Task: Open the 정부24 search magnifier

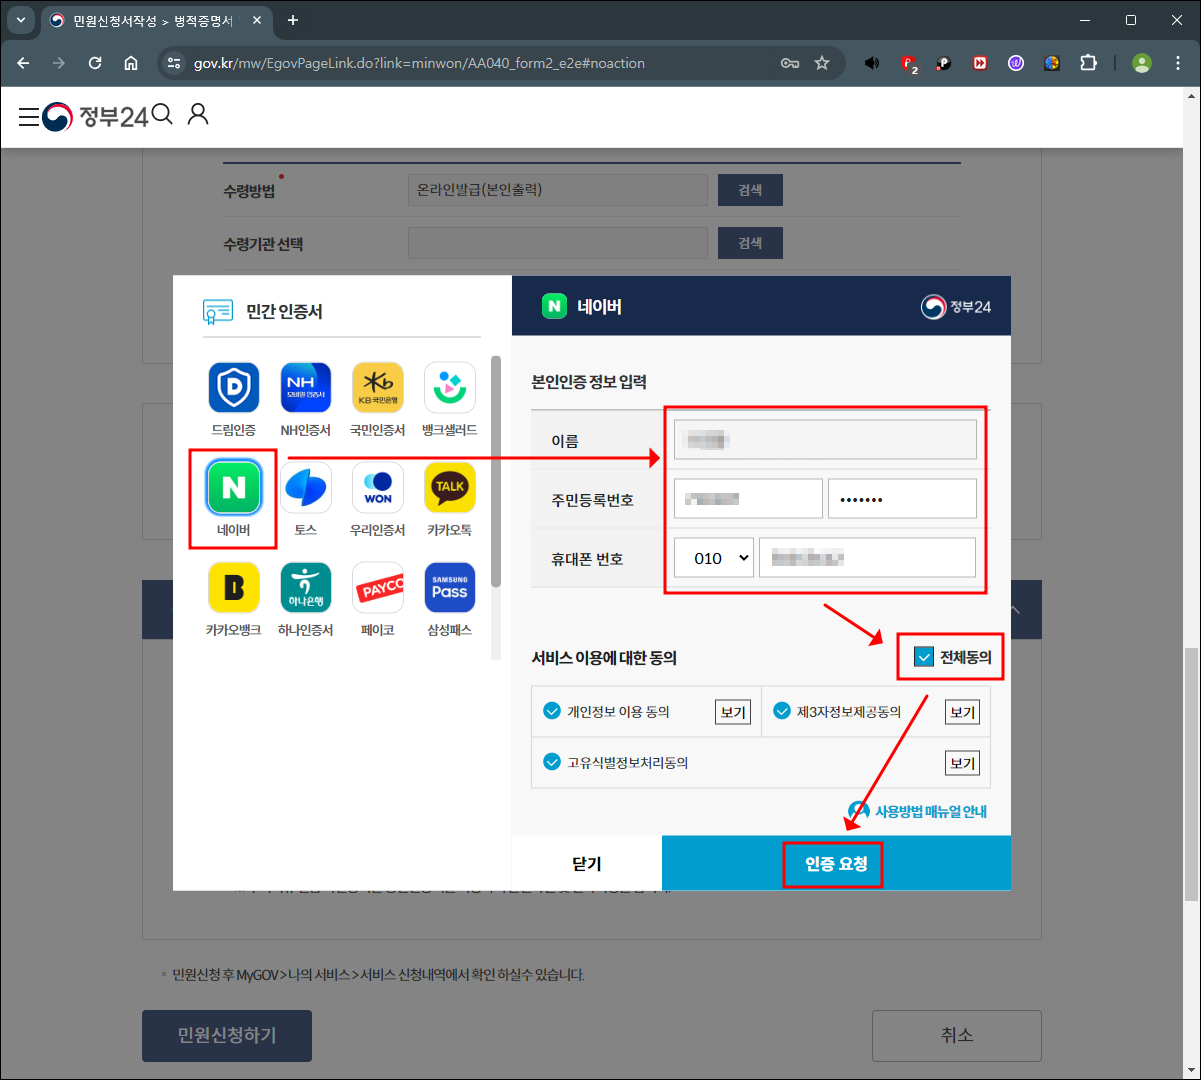Action: (x=162, y=114)
